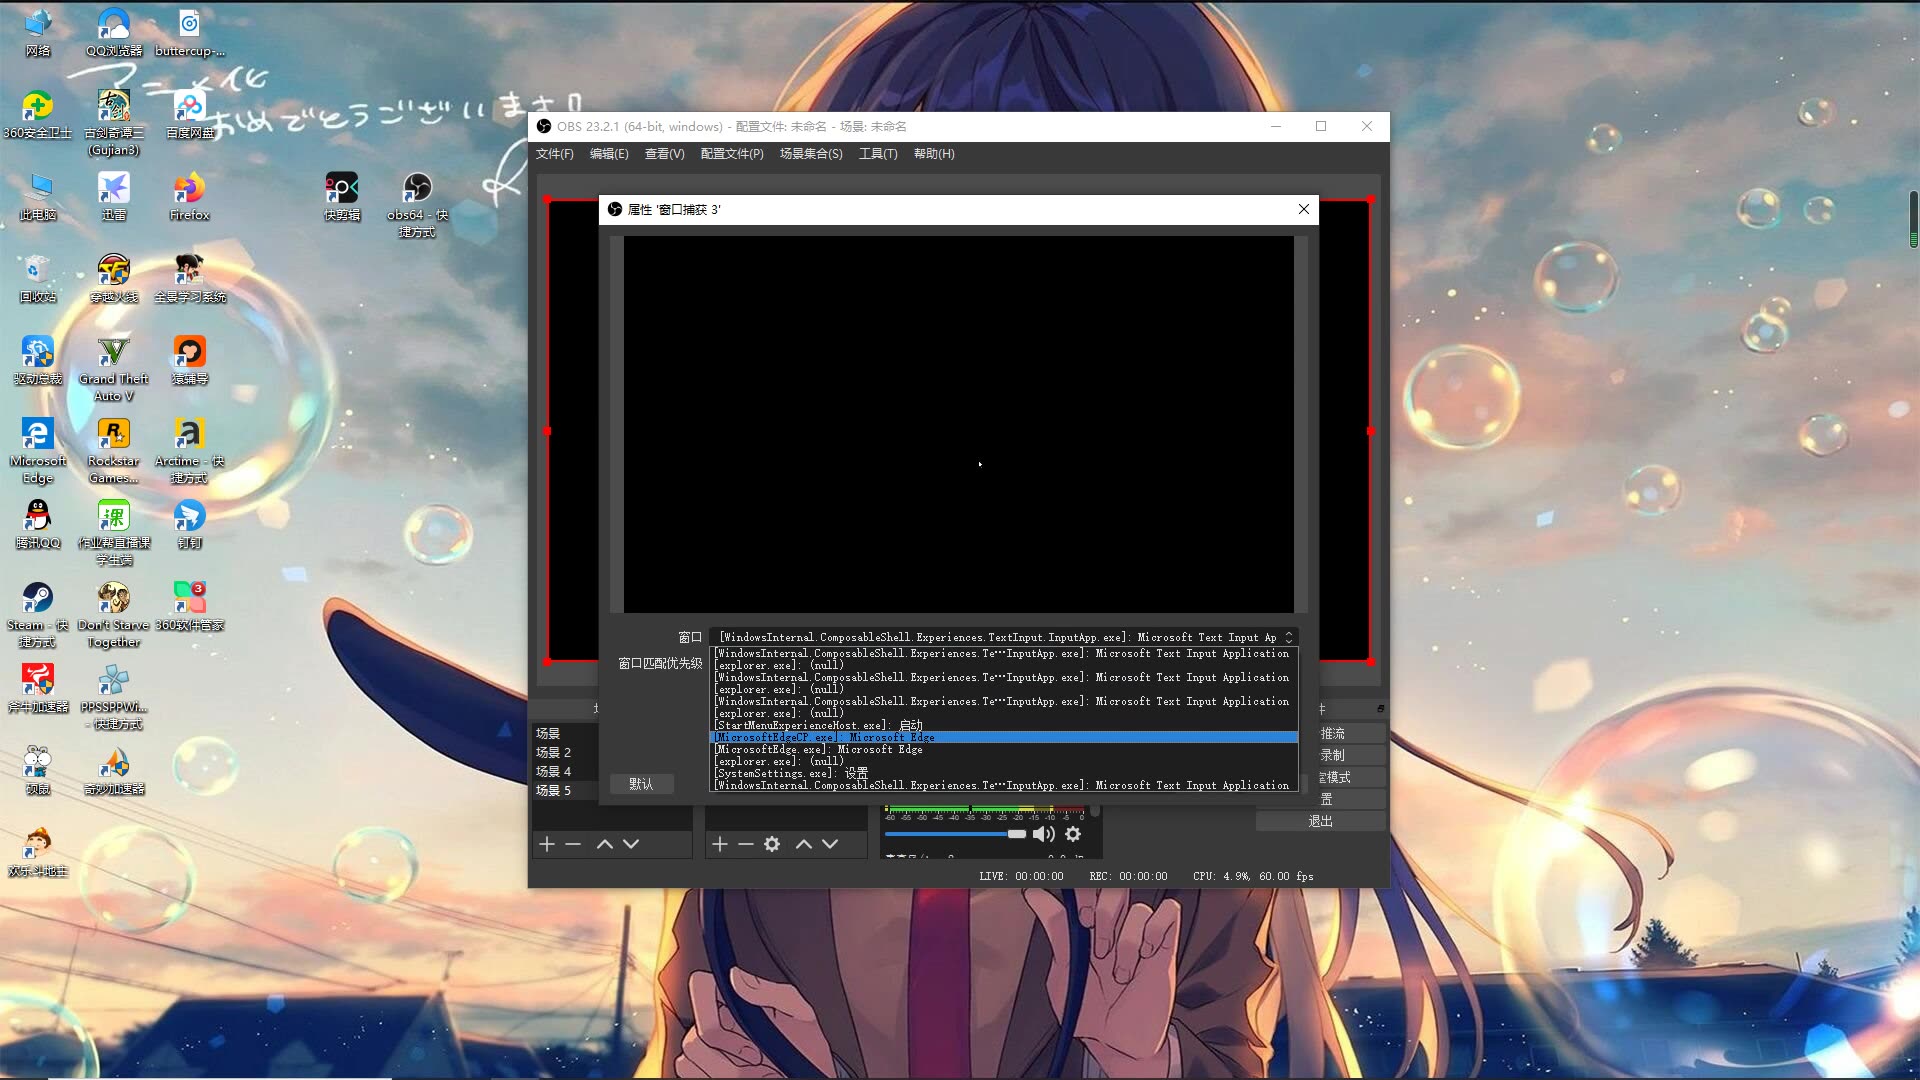Click the CPU: 4.9%, 60.00 fps status text

[1253, 876]
